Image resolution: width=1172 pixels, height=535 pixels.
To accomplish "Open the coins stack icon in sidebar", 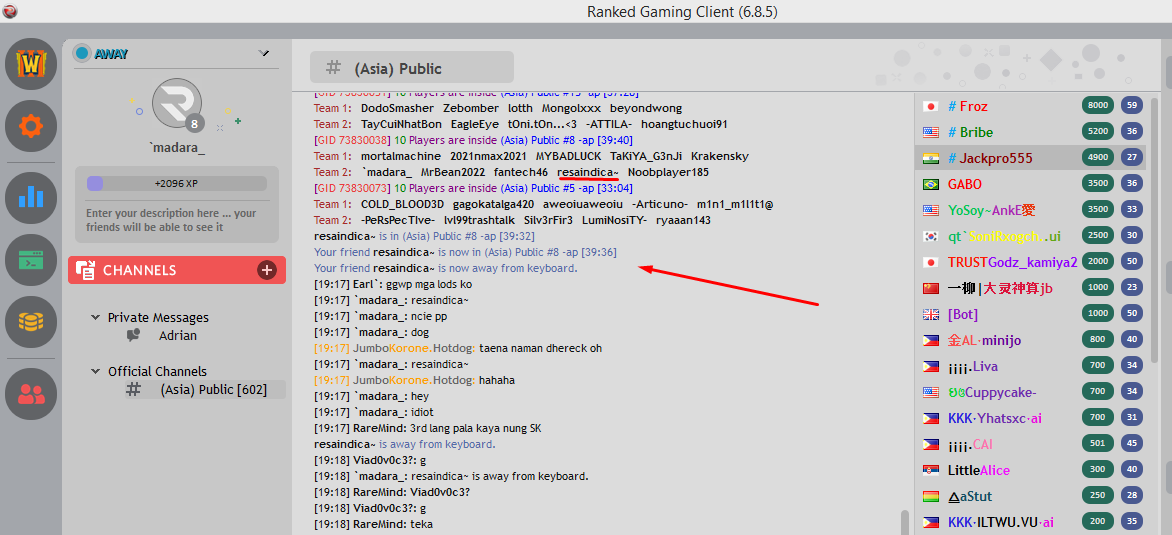I will click(31, 322).
